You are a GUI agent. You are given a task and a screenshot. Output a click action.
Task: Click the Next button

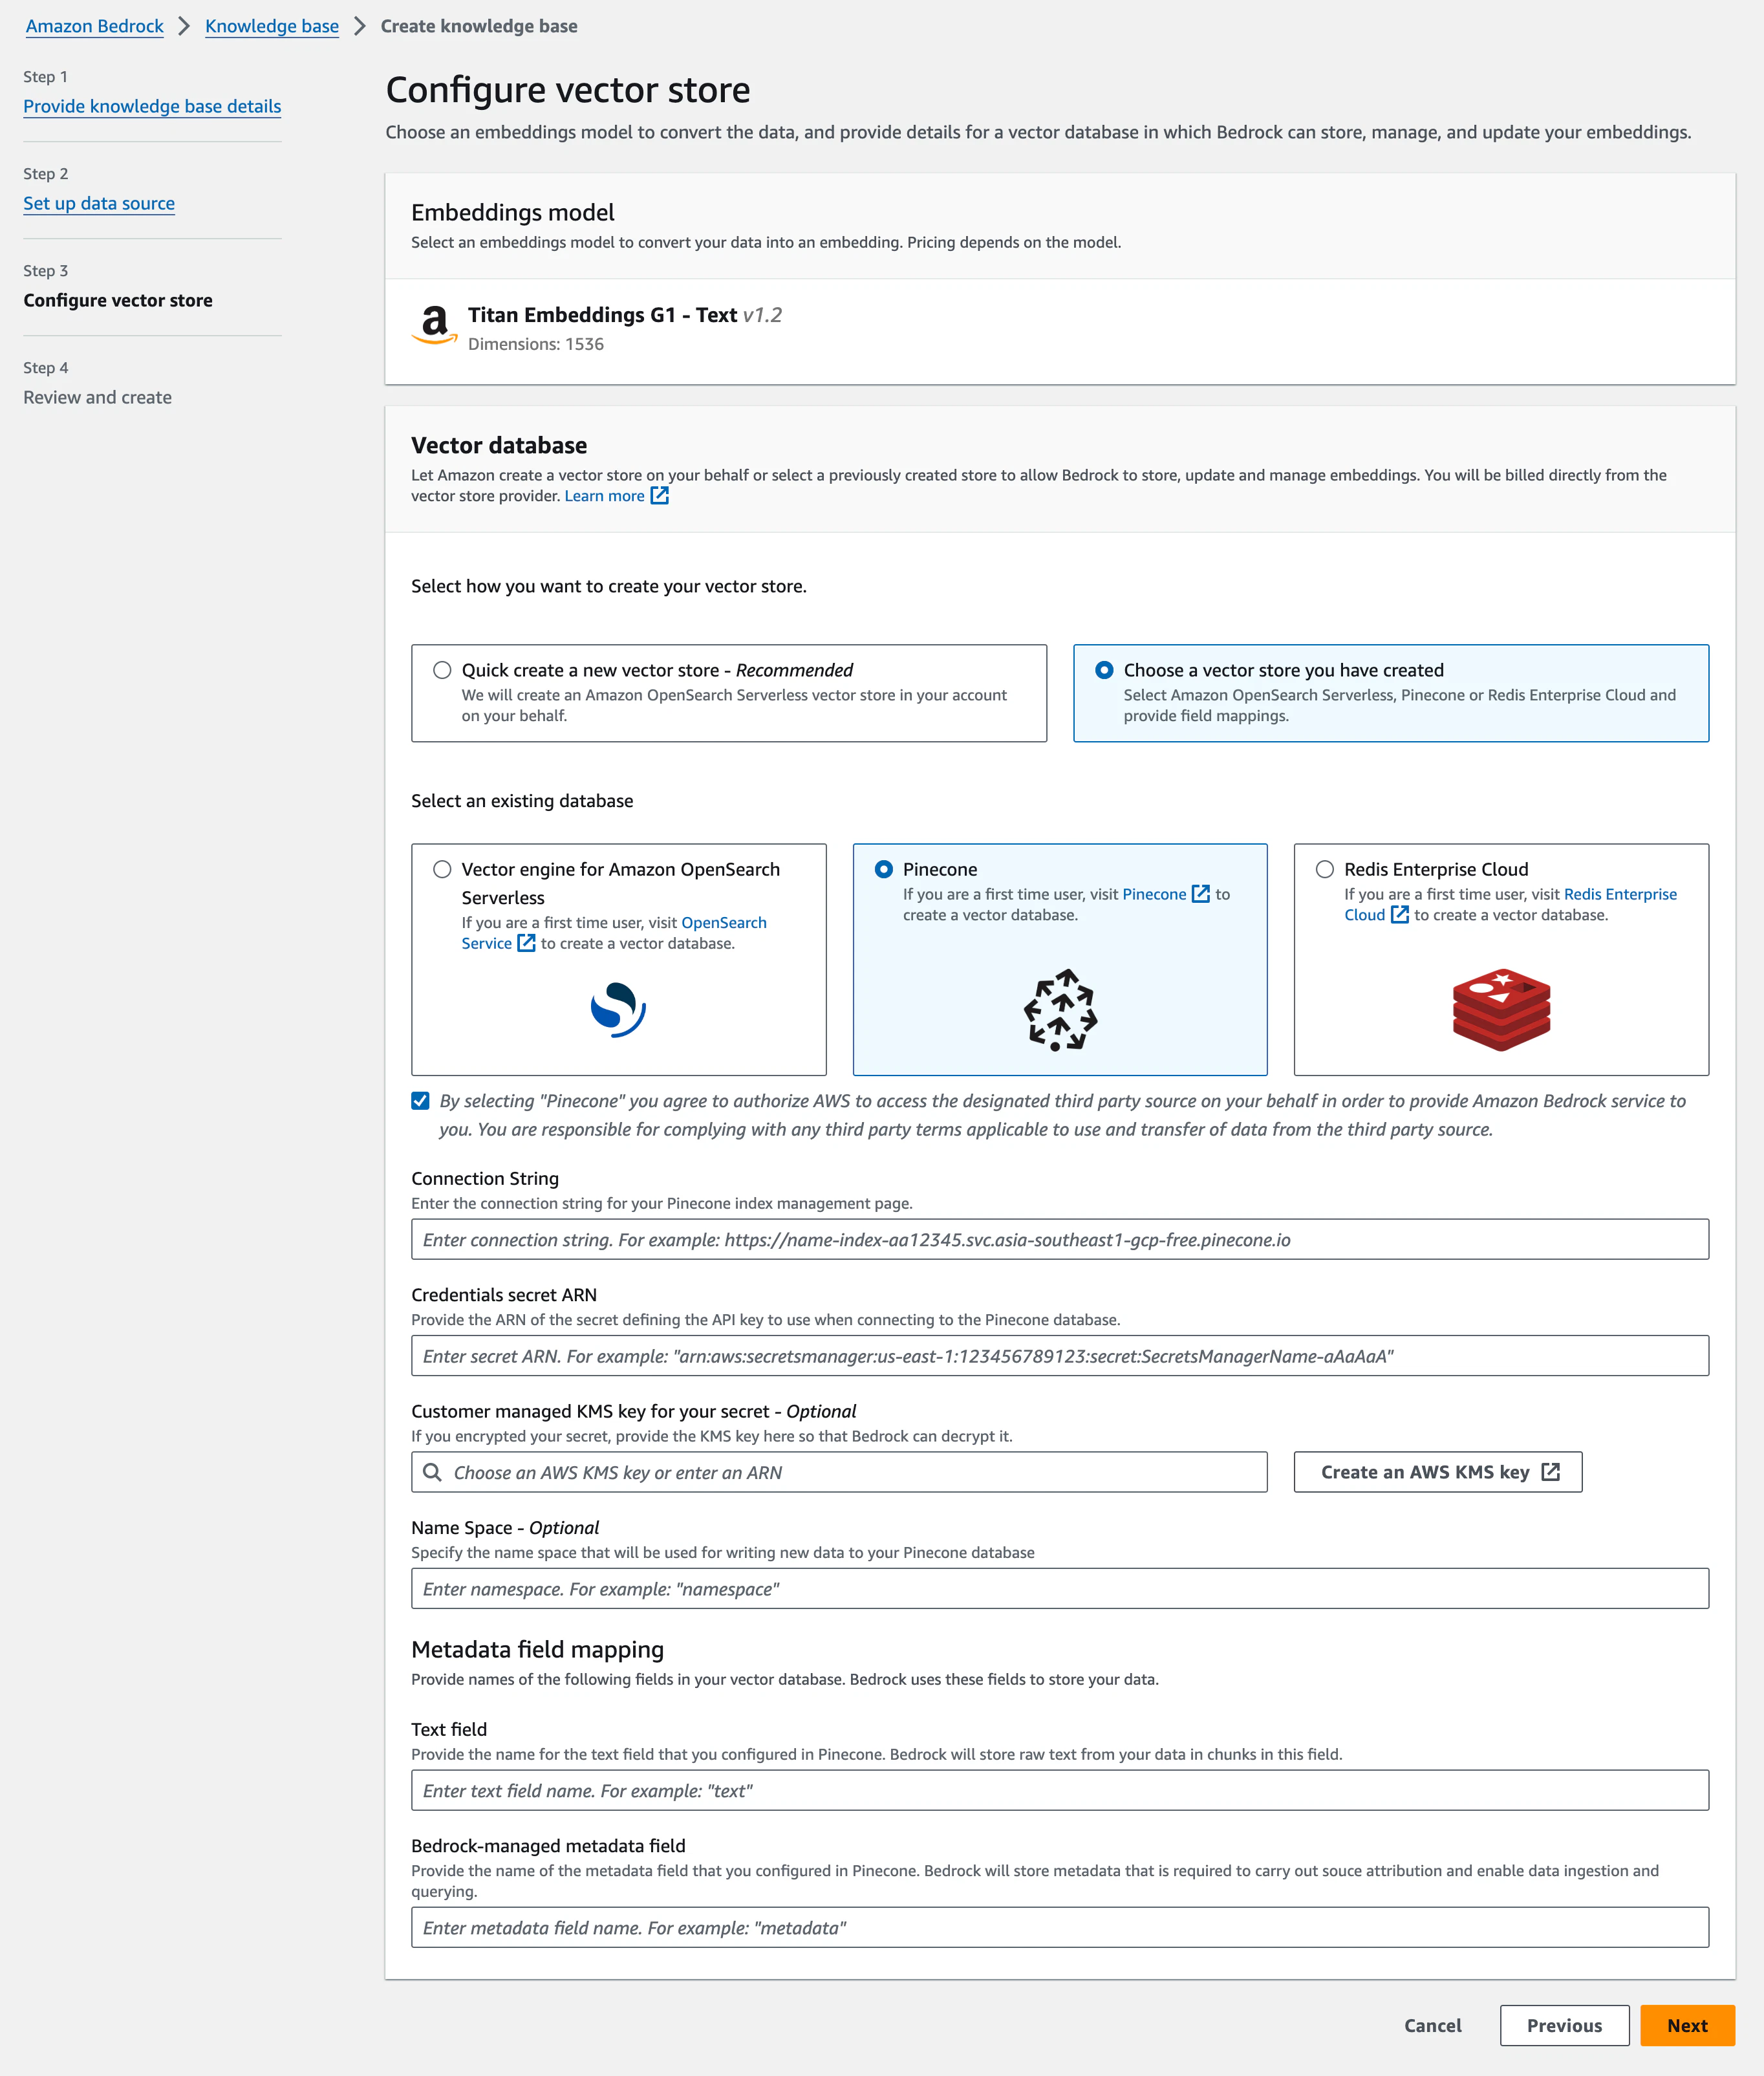(x=1687, y=2025)
